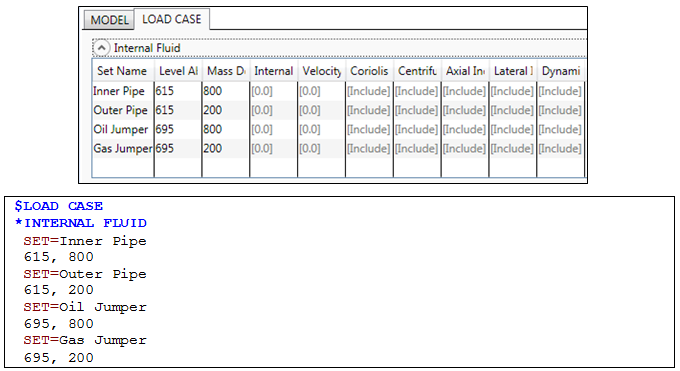Click Gas Jumper Velocity [0.0] cell
Screen dimensions: 680x371
click(321, 148)
